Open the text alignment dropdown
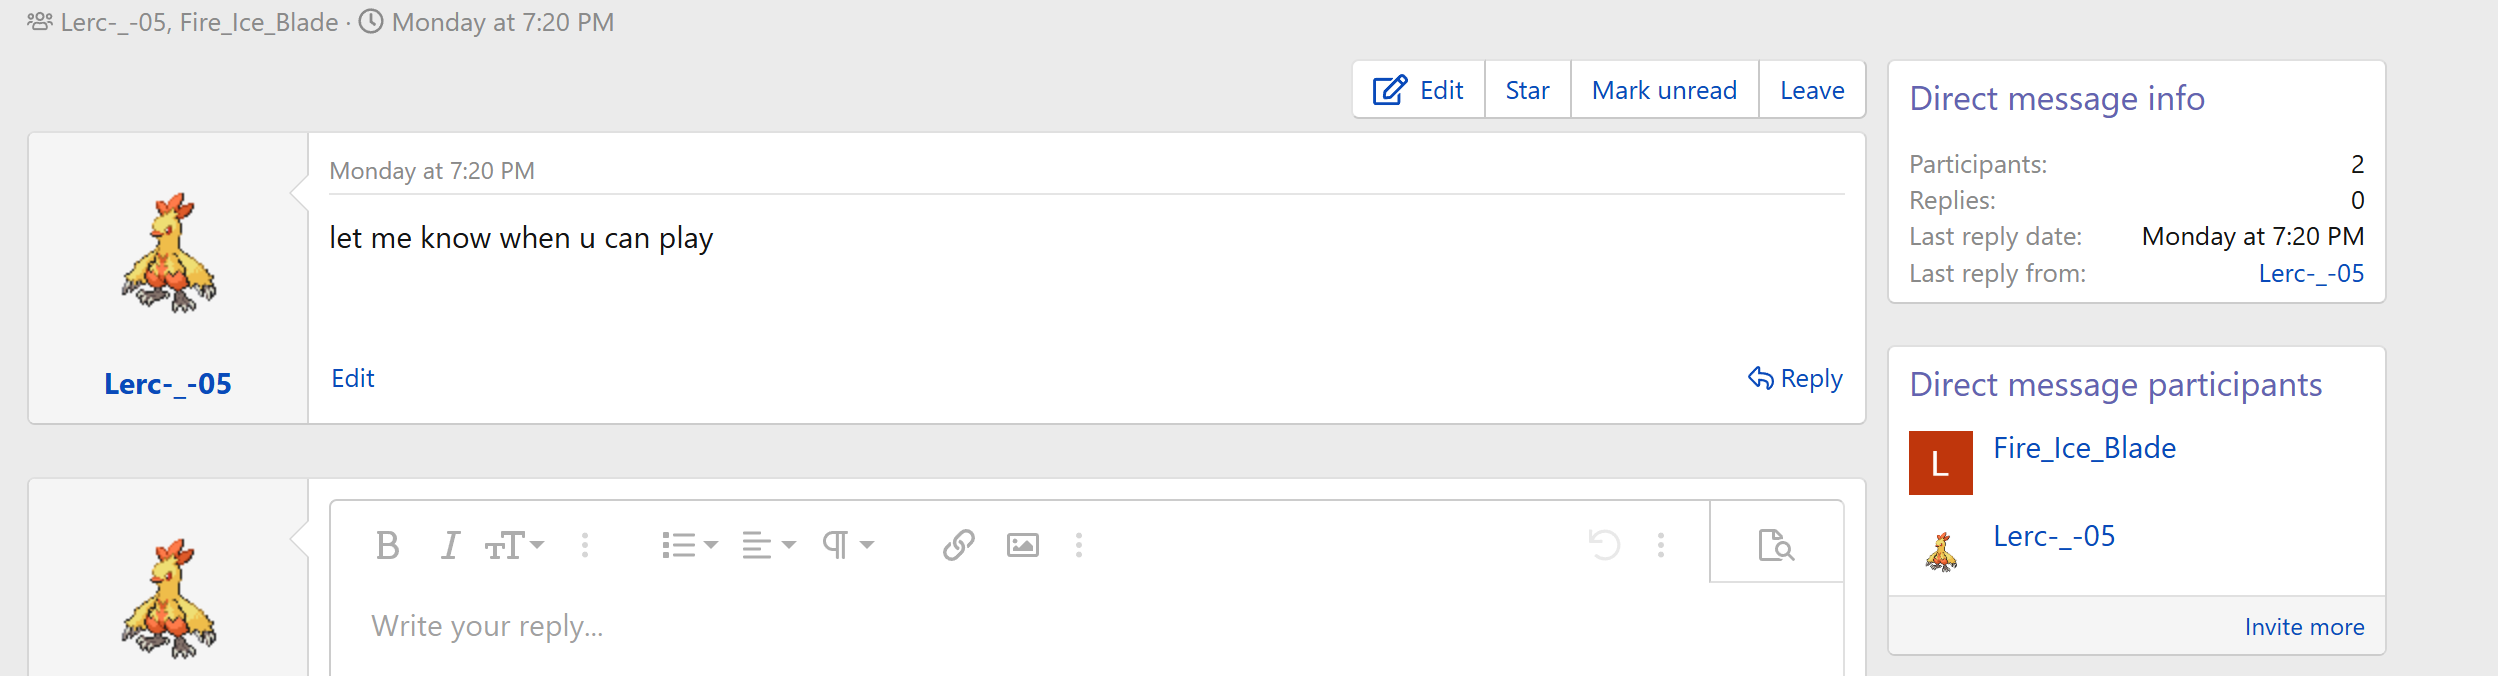The image size is (2498, 676). click(768, 545)
